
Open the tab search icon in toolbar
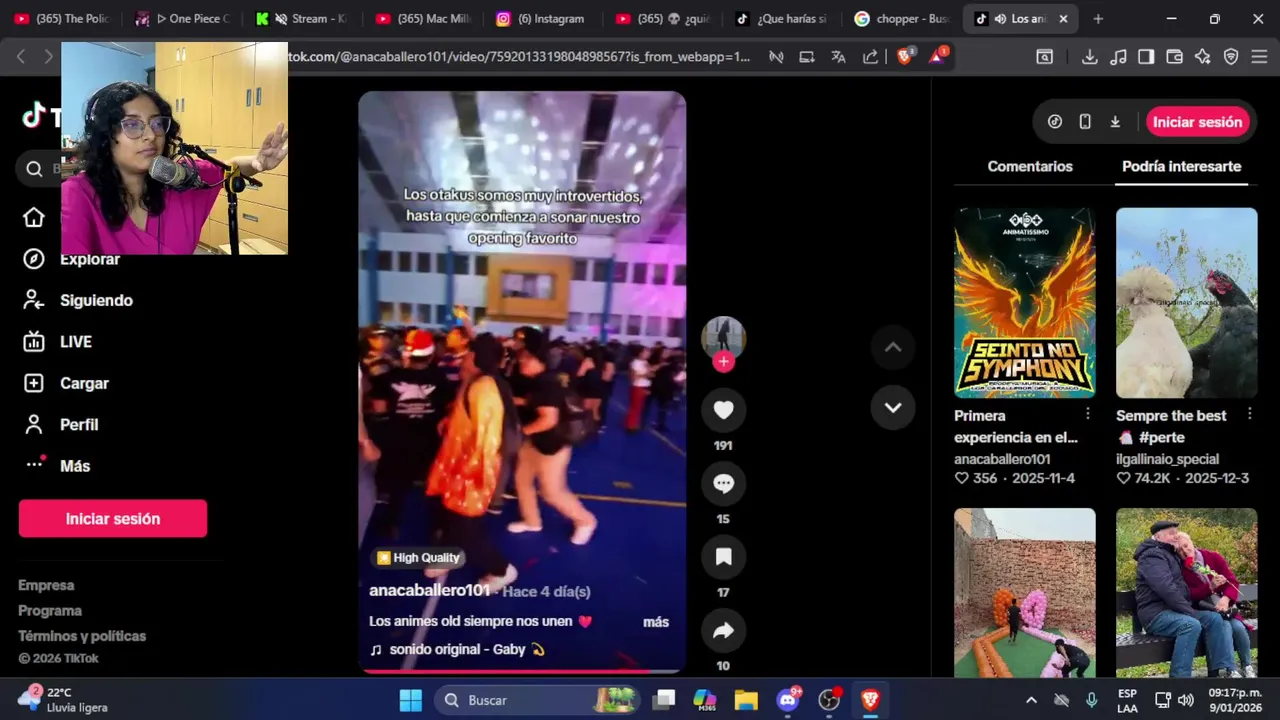tap(1044, 57)
